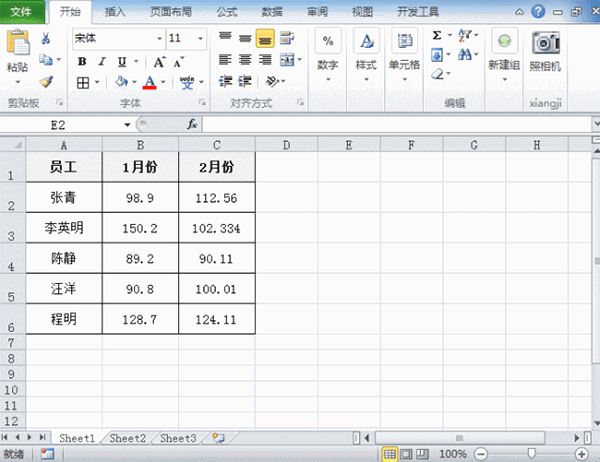Open the Camera (照相机) tool
This screenshot has height=462, width=600.
point(545,51)
